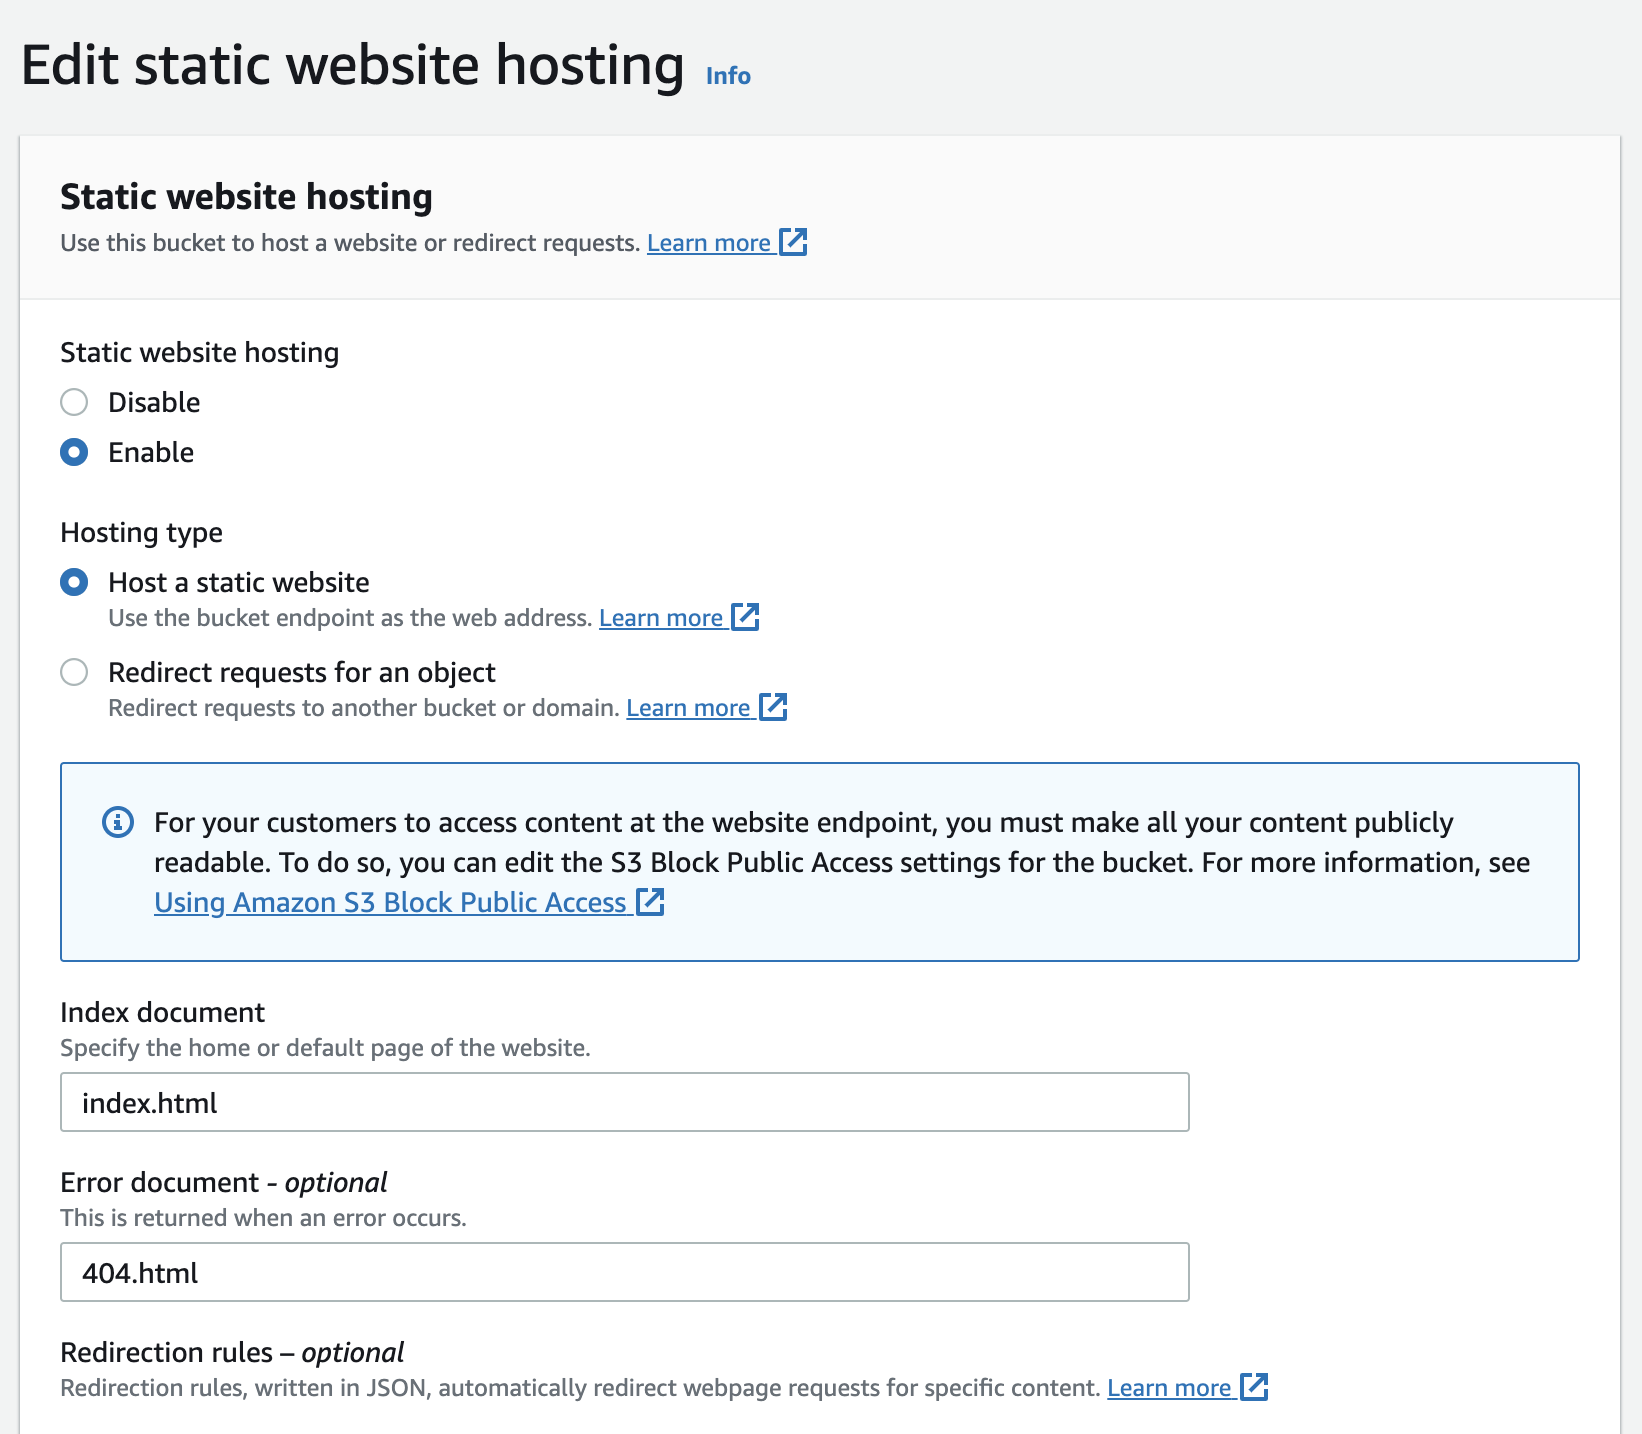Image resolution: width=1642 pixels, height=1434 pixels.
Task: Click external link icon under Redirect requests option
Action: [773, 707]
